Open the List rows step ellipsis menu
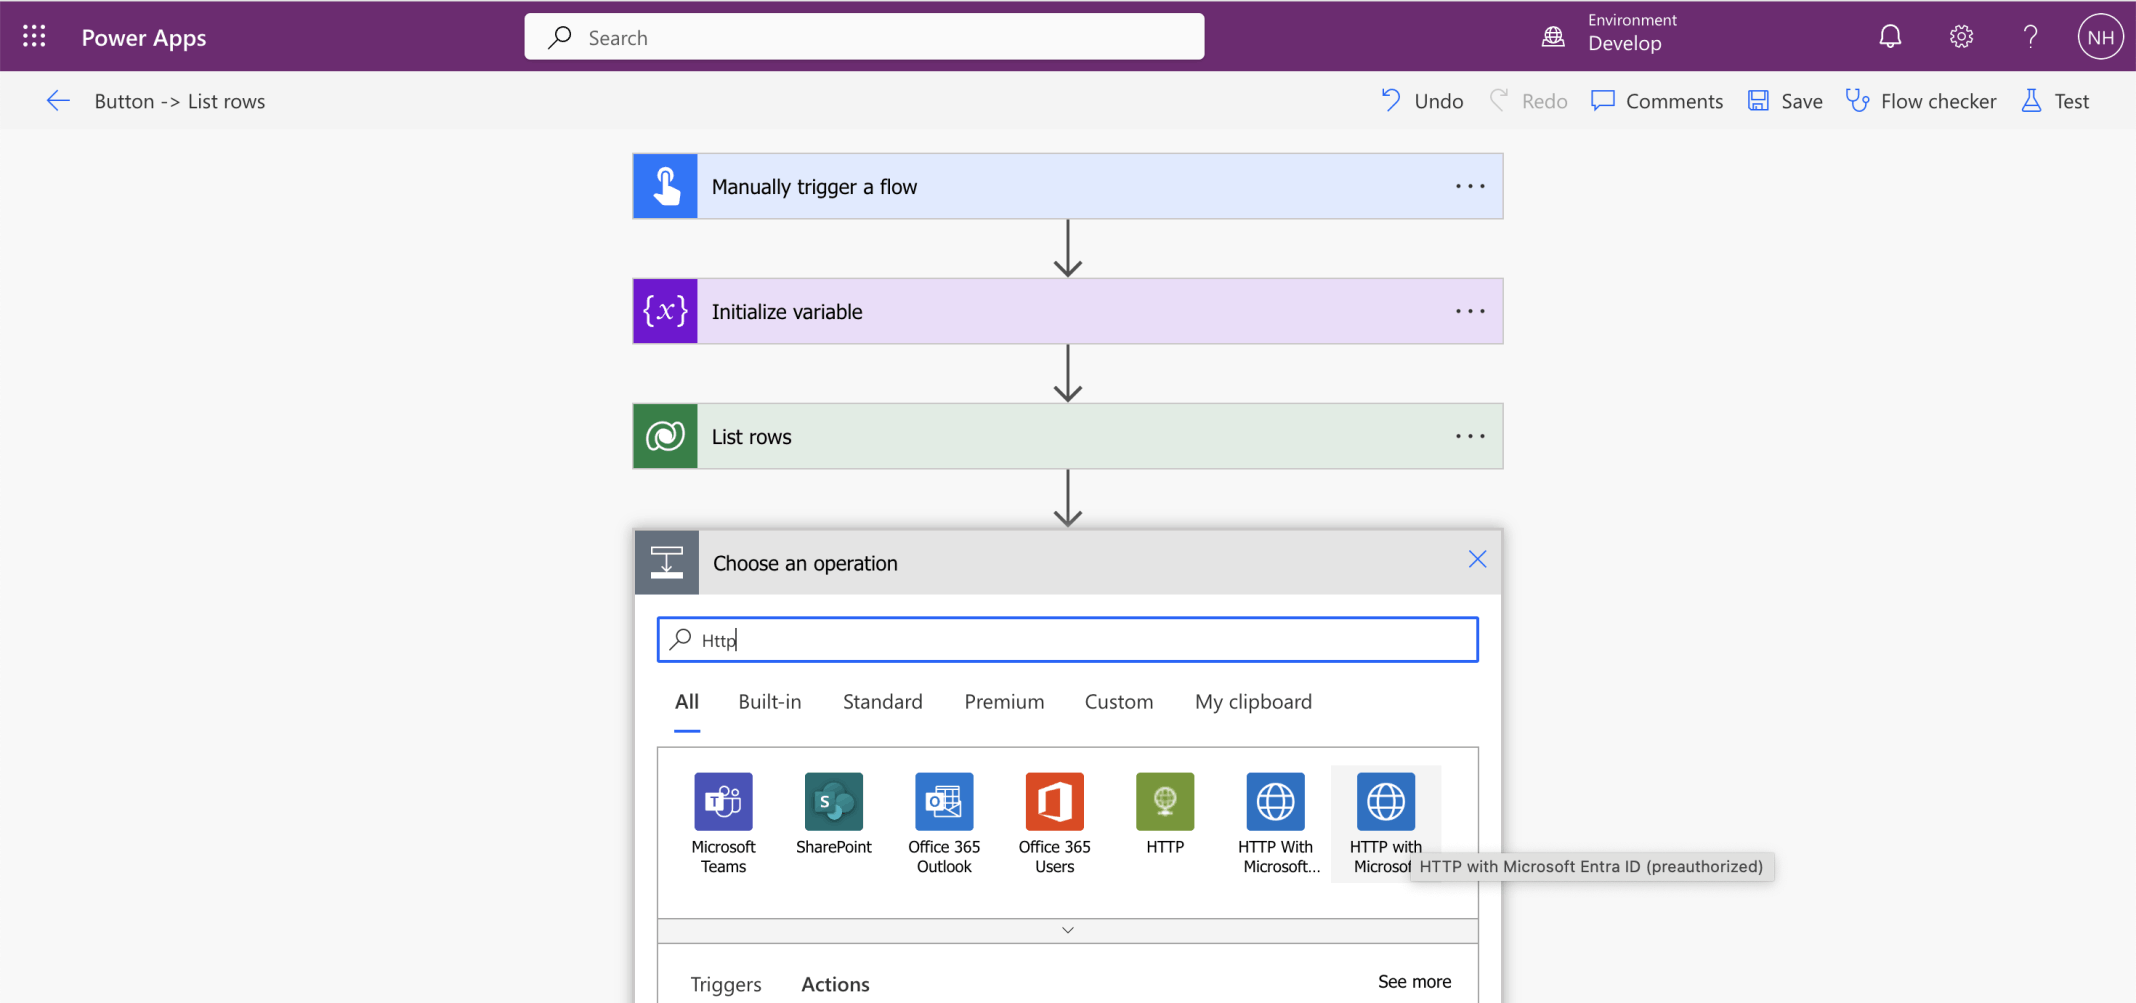Screen dimensions: 2136x1003 pos(1470,436)
